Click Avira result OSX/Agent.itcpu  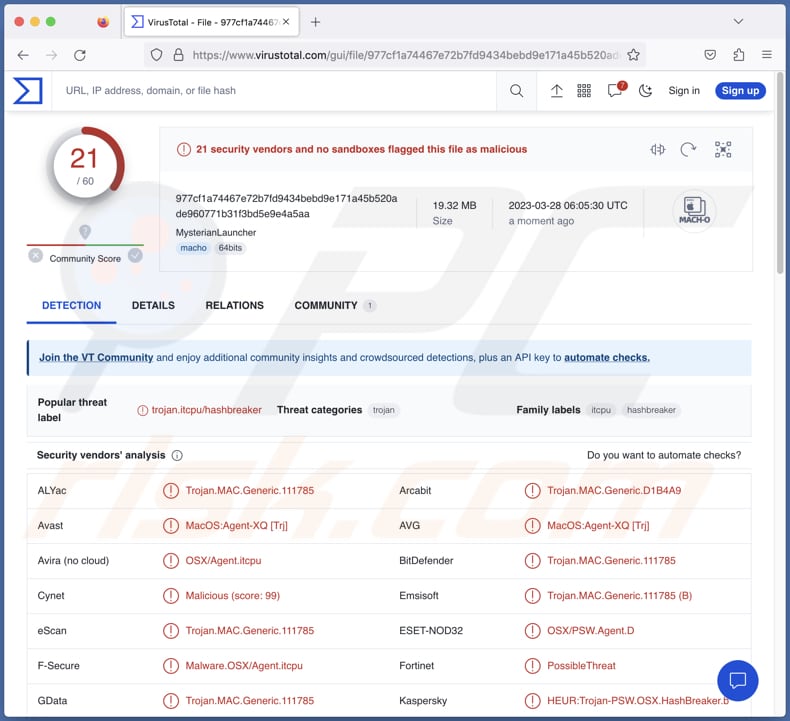click(223, 560)
